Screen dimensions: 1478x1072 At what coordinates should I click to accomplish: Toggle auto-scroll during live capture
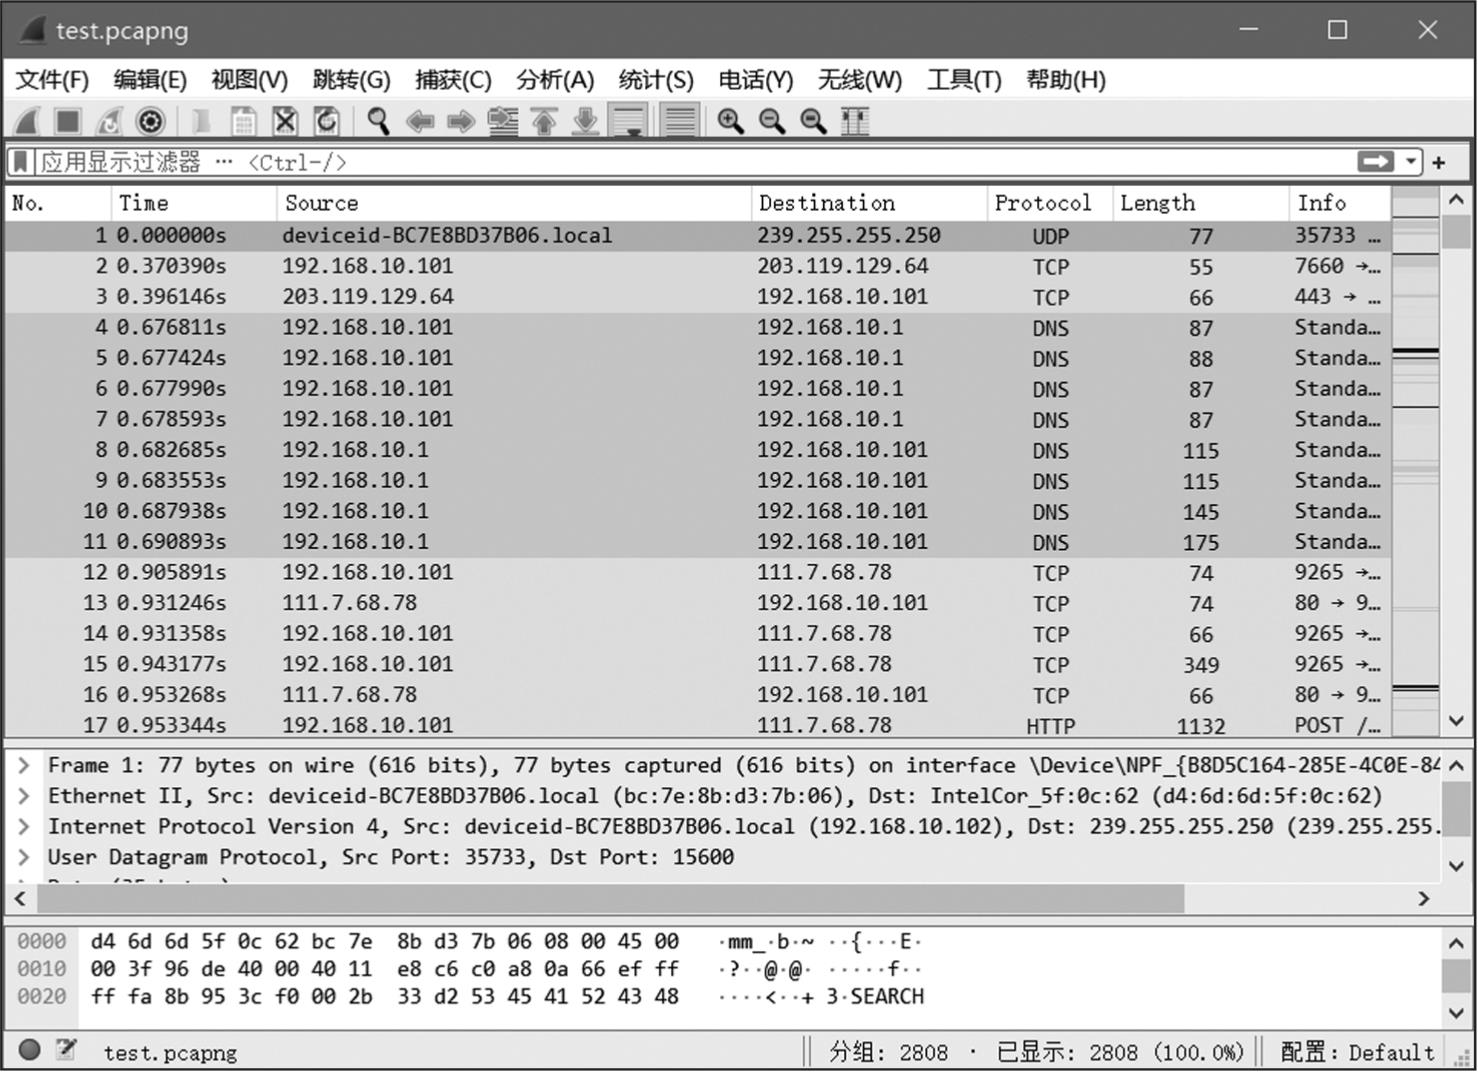[x=628, y=122]
